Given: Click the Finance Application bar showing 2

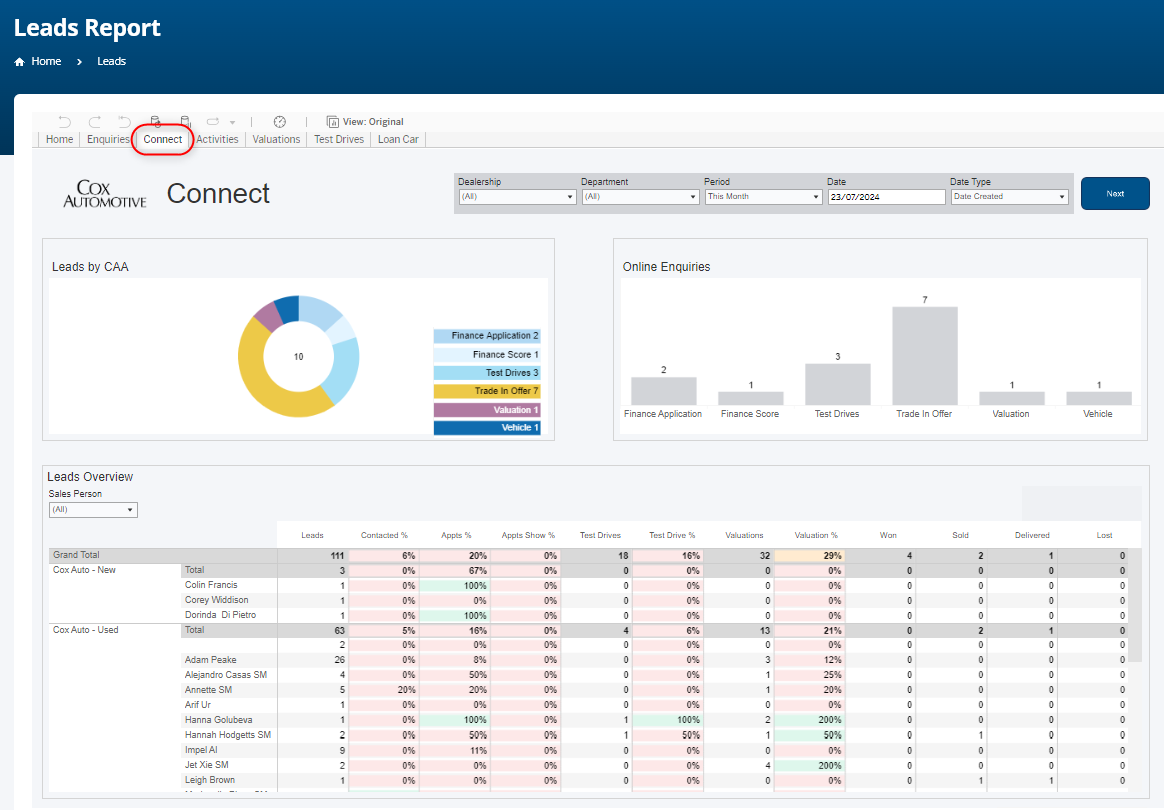Looking at the screenshot, I should click(664, 391).
